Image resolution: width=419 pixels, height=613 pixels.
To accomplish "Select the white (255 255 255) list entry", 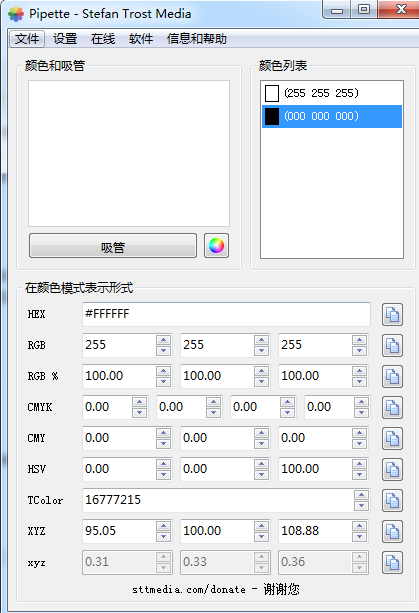I will pyautogui.click(x=332, y=93).
